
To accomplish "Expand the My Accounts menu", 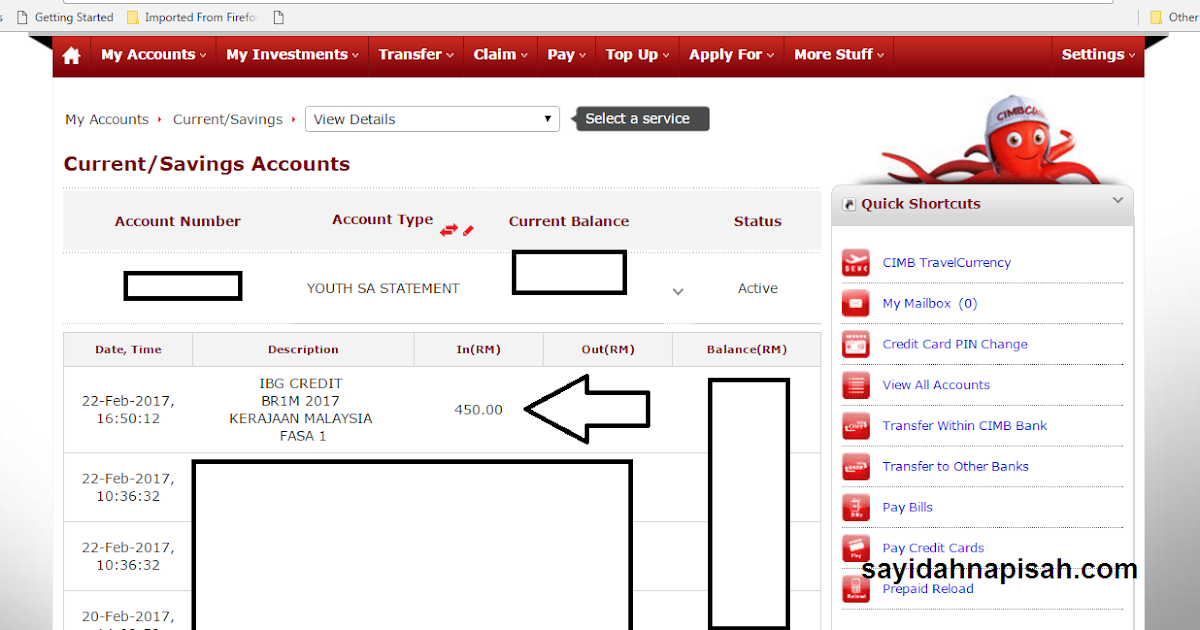I will [154, 55].
